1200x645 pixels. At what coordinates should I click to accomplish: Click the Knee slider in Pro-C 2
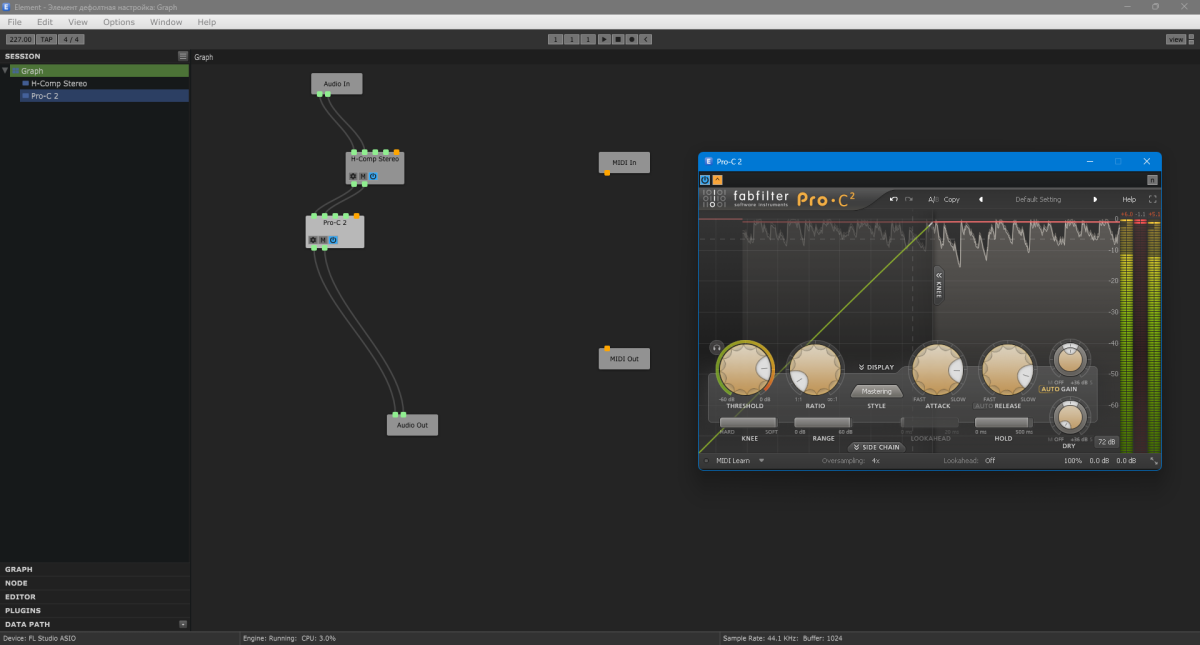pos(749,423)
